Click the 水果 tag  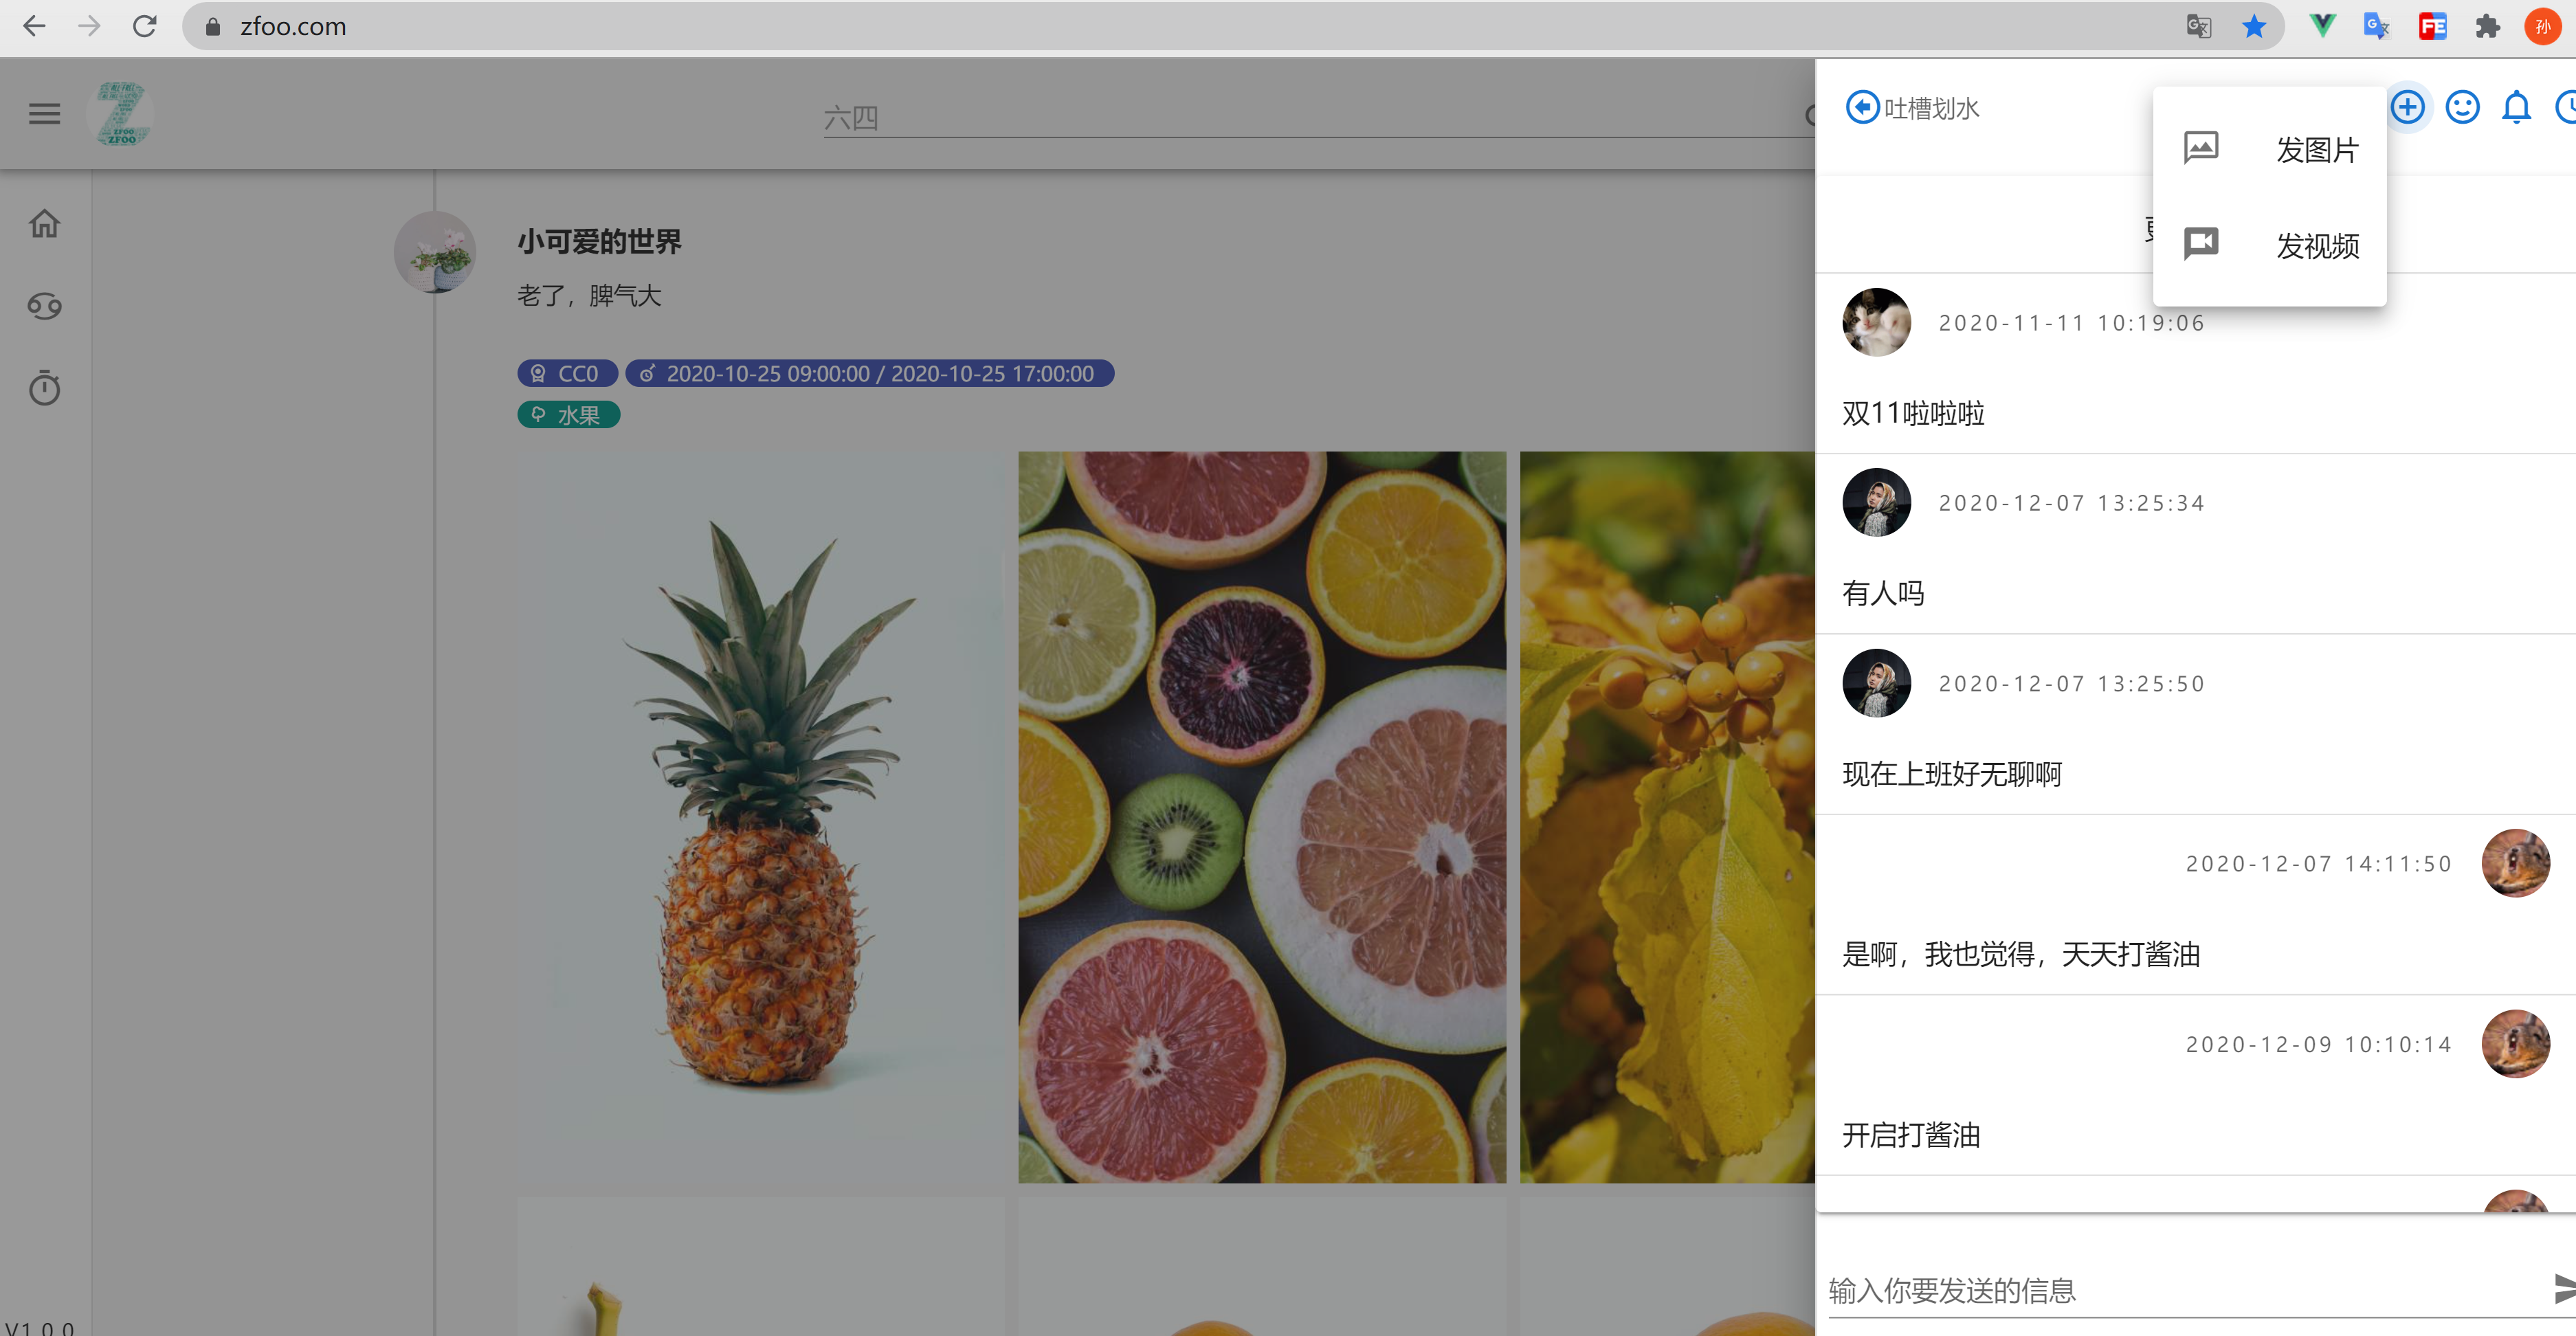pos(568,415)
